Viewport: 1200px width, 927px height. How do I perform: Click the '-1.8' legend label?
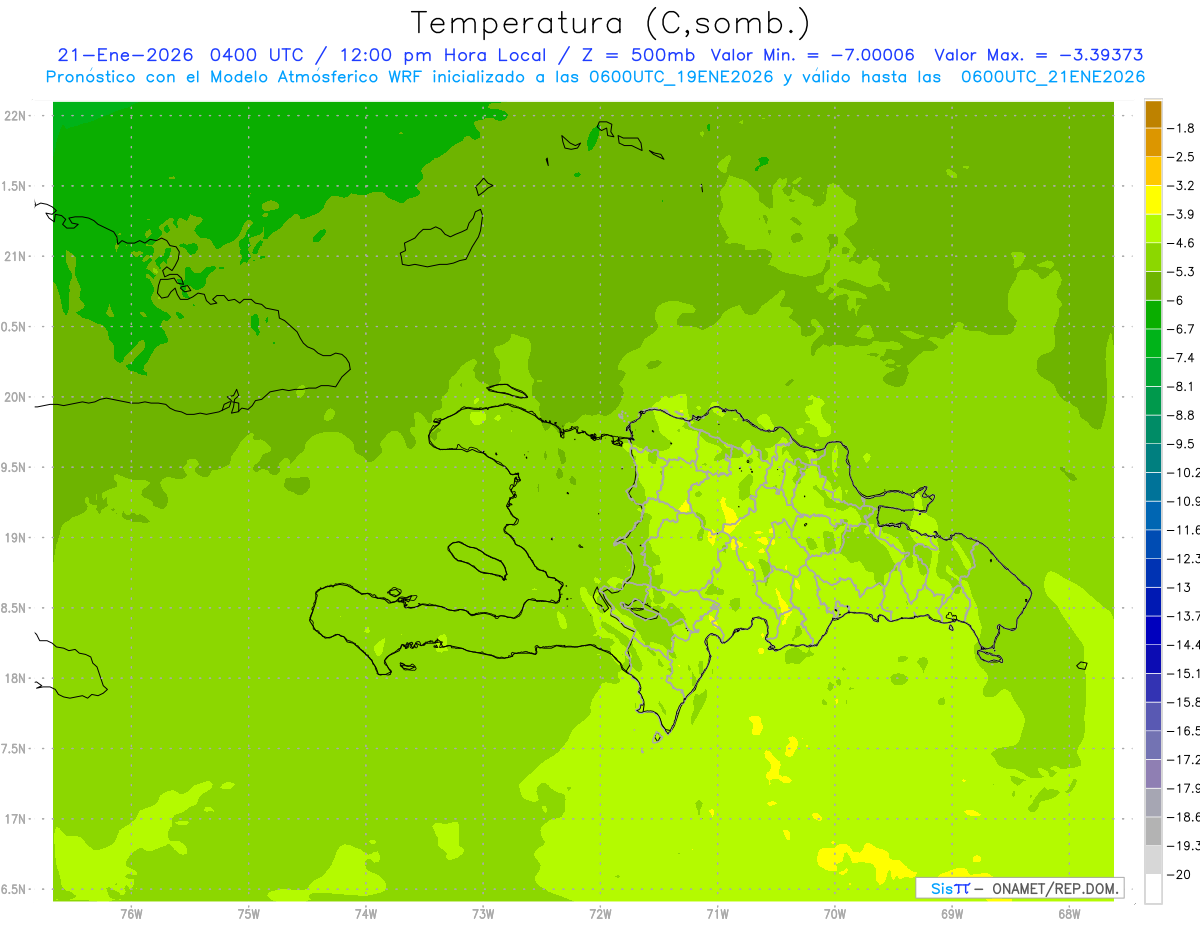pos(1183,128)
